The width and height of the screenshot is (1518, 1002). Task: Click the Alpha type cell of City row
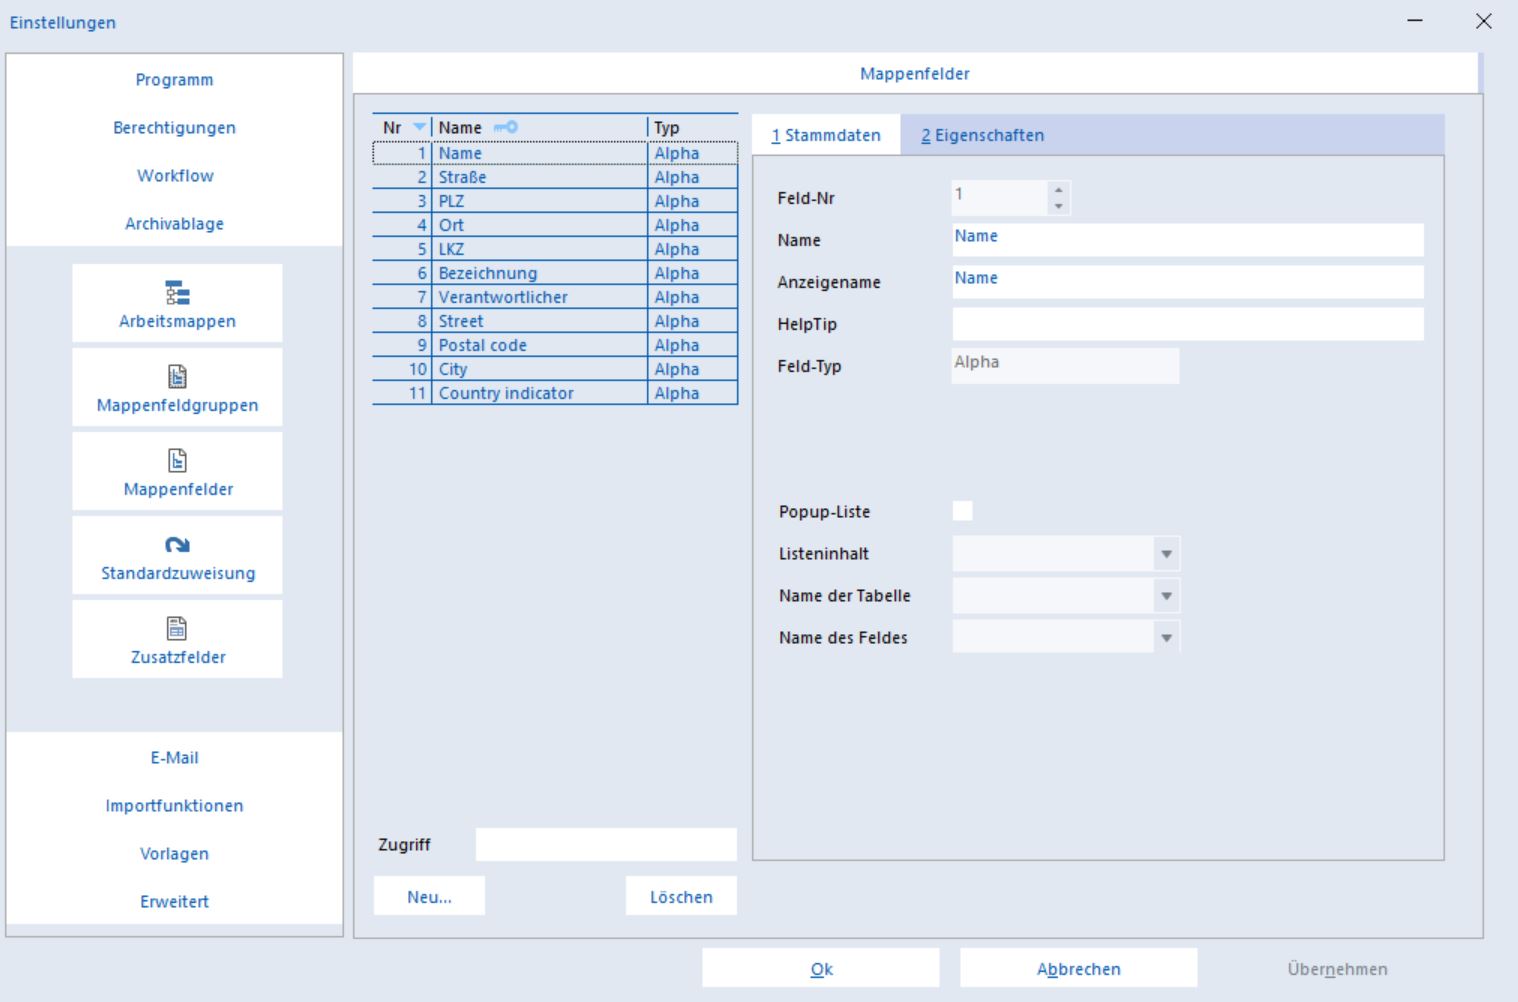[693, 369]
